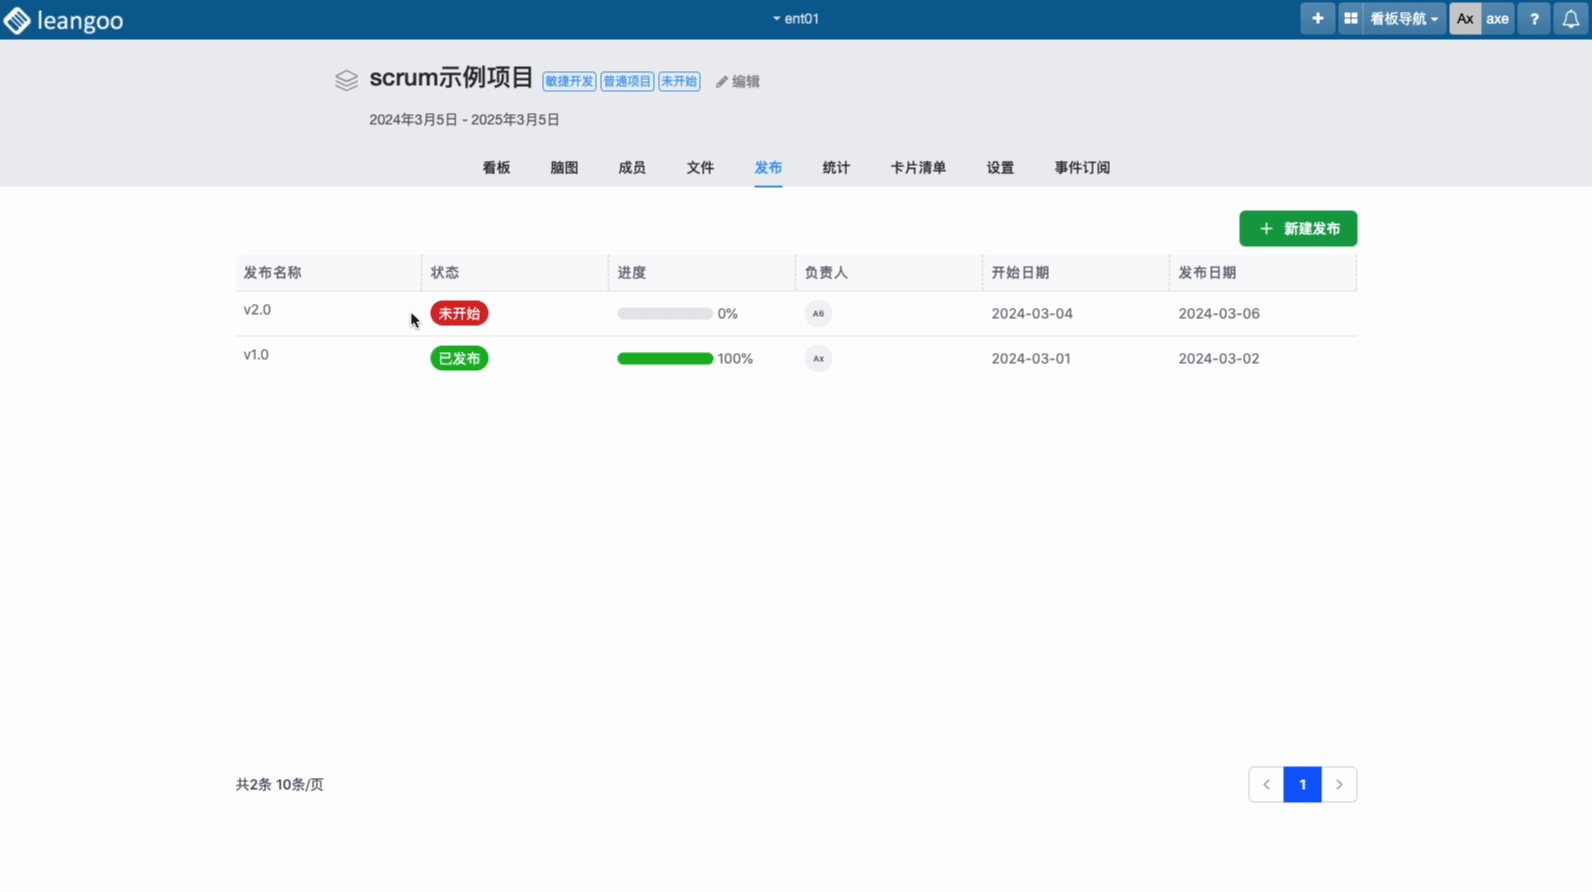Click the project layers icon beside title
This screenshot has width=1592, height=892.
click(346, 81)
